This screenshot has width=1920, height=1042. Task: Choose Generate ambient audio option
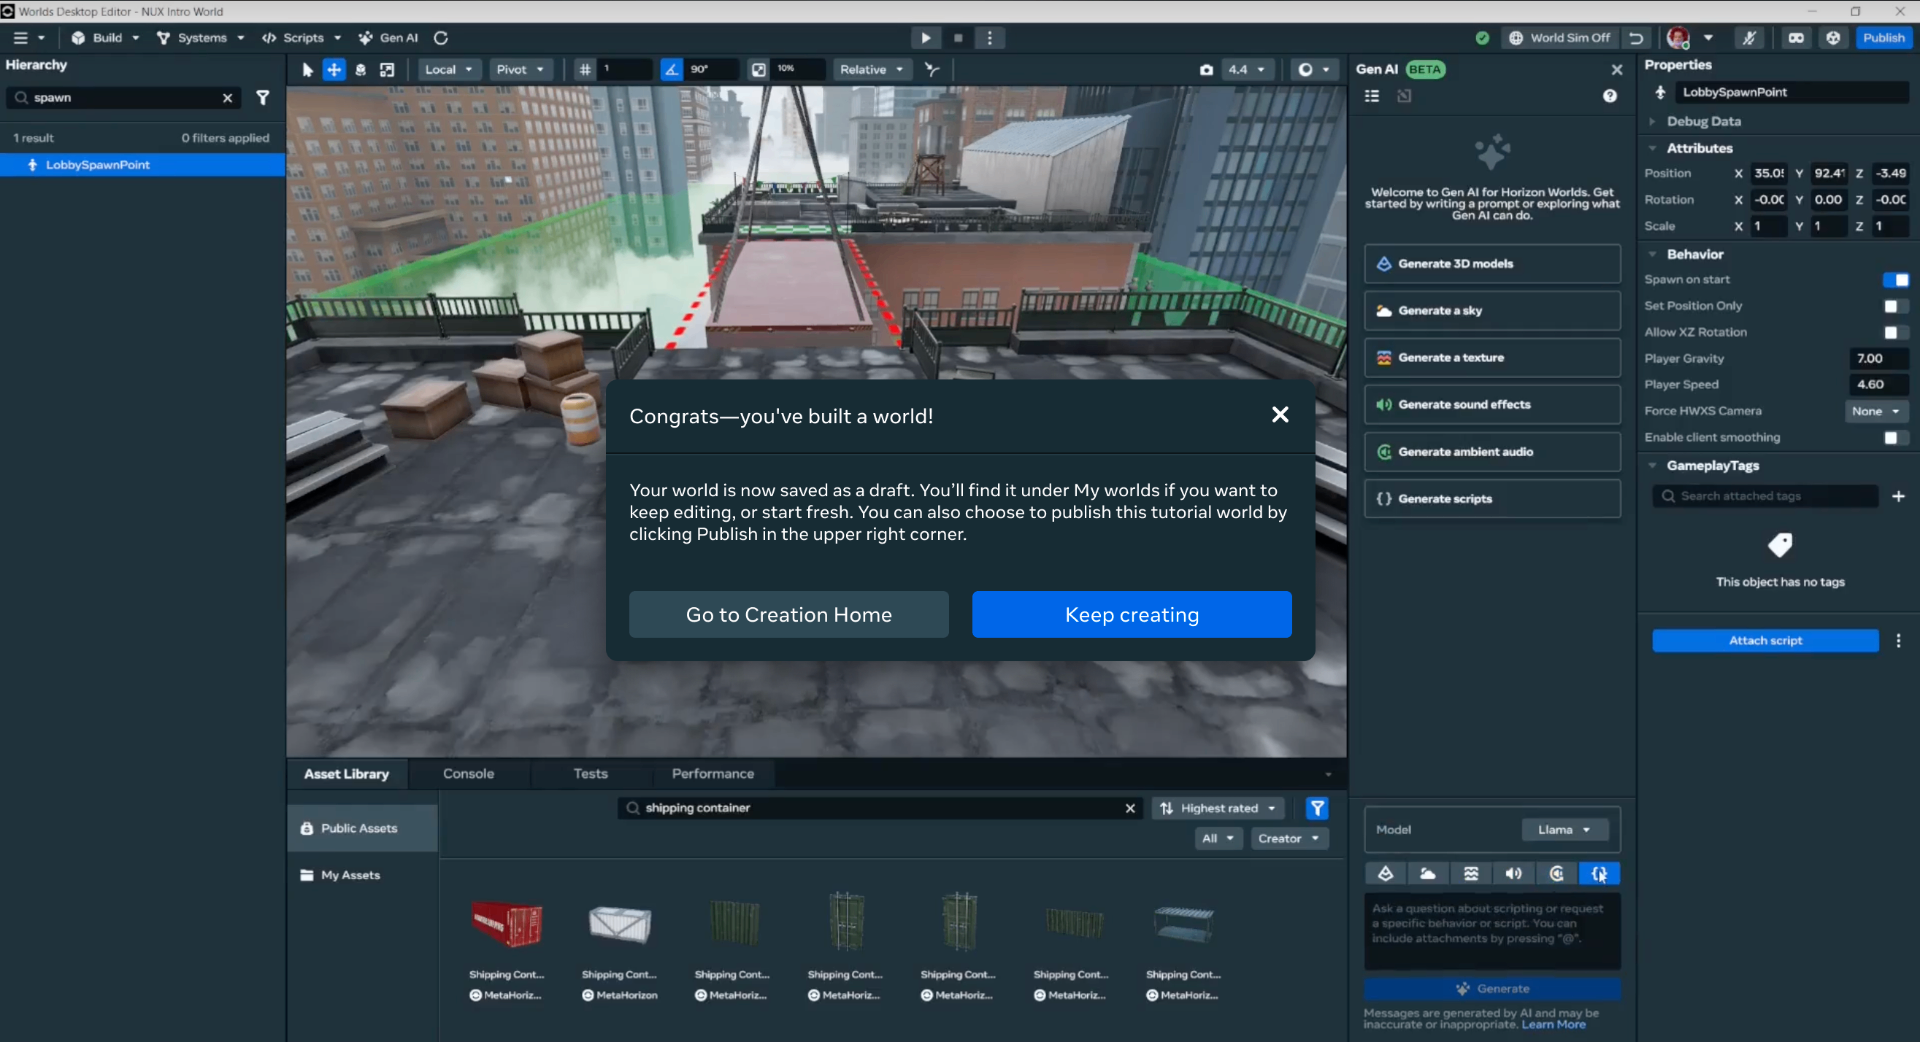(x=1492, y=452)
